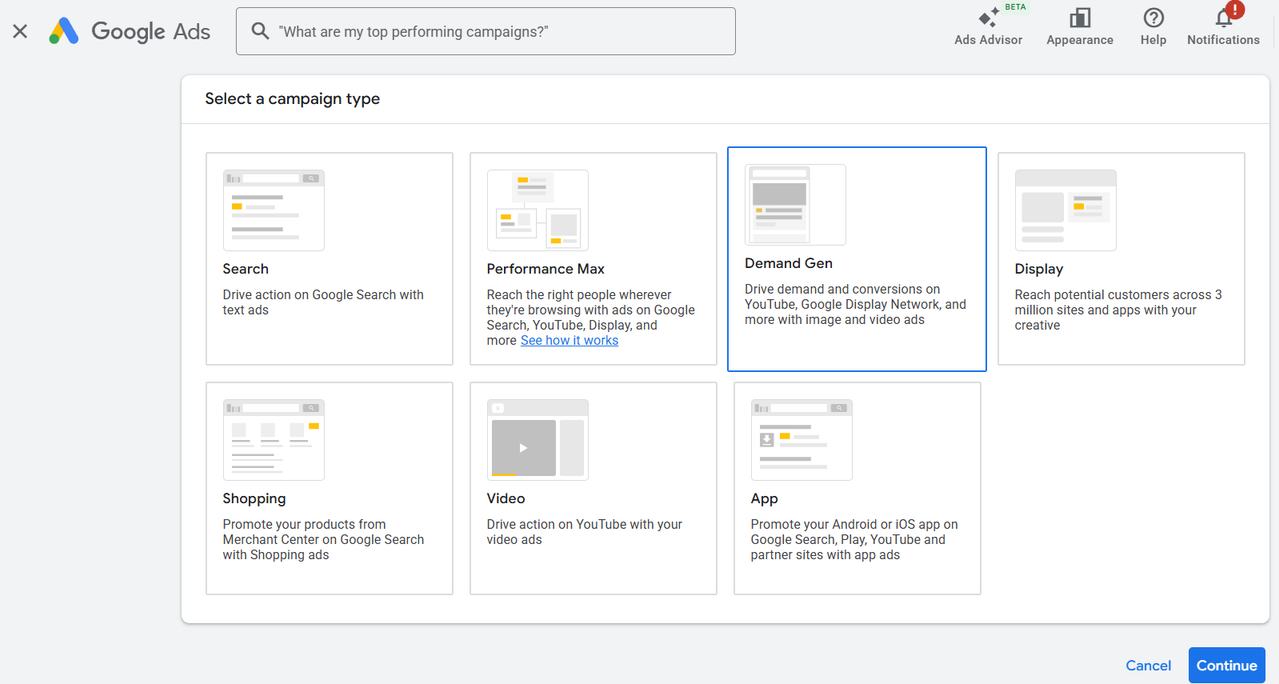
Task: Click the Google Ads logo
Action: (130, 31)
